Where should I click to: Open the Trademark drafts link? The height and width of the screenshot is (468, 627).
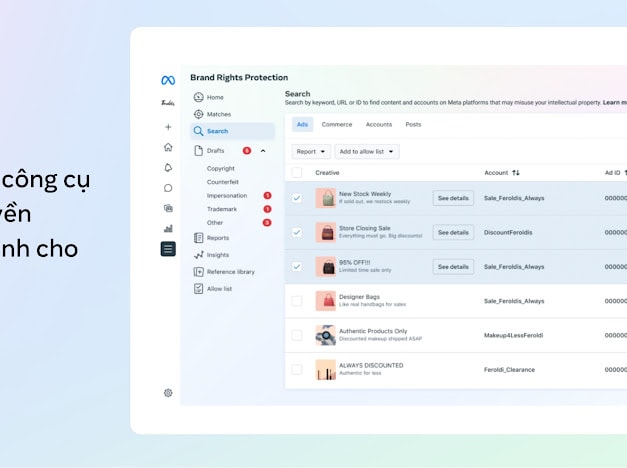pyautogui.click(x=222, y=209)
